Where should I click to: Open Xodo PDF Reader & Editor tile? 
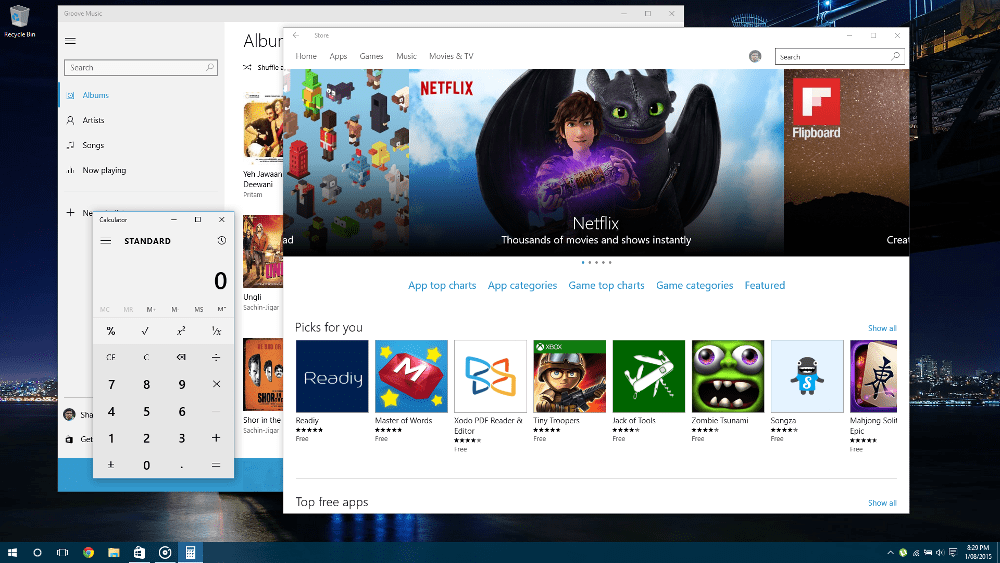pos(490,376)
